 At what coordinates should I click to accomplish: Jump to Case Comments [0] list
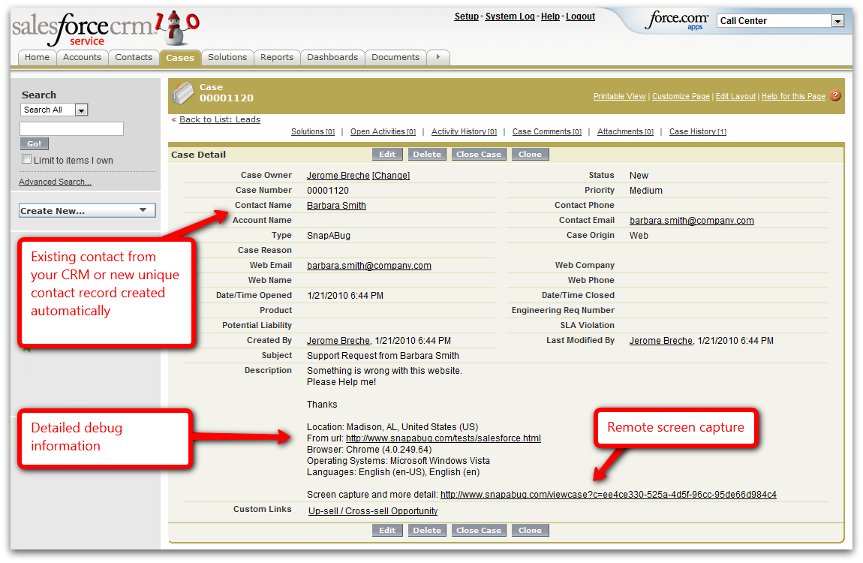[547, 132]
